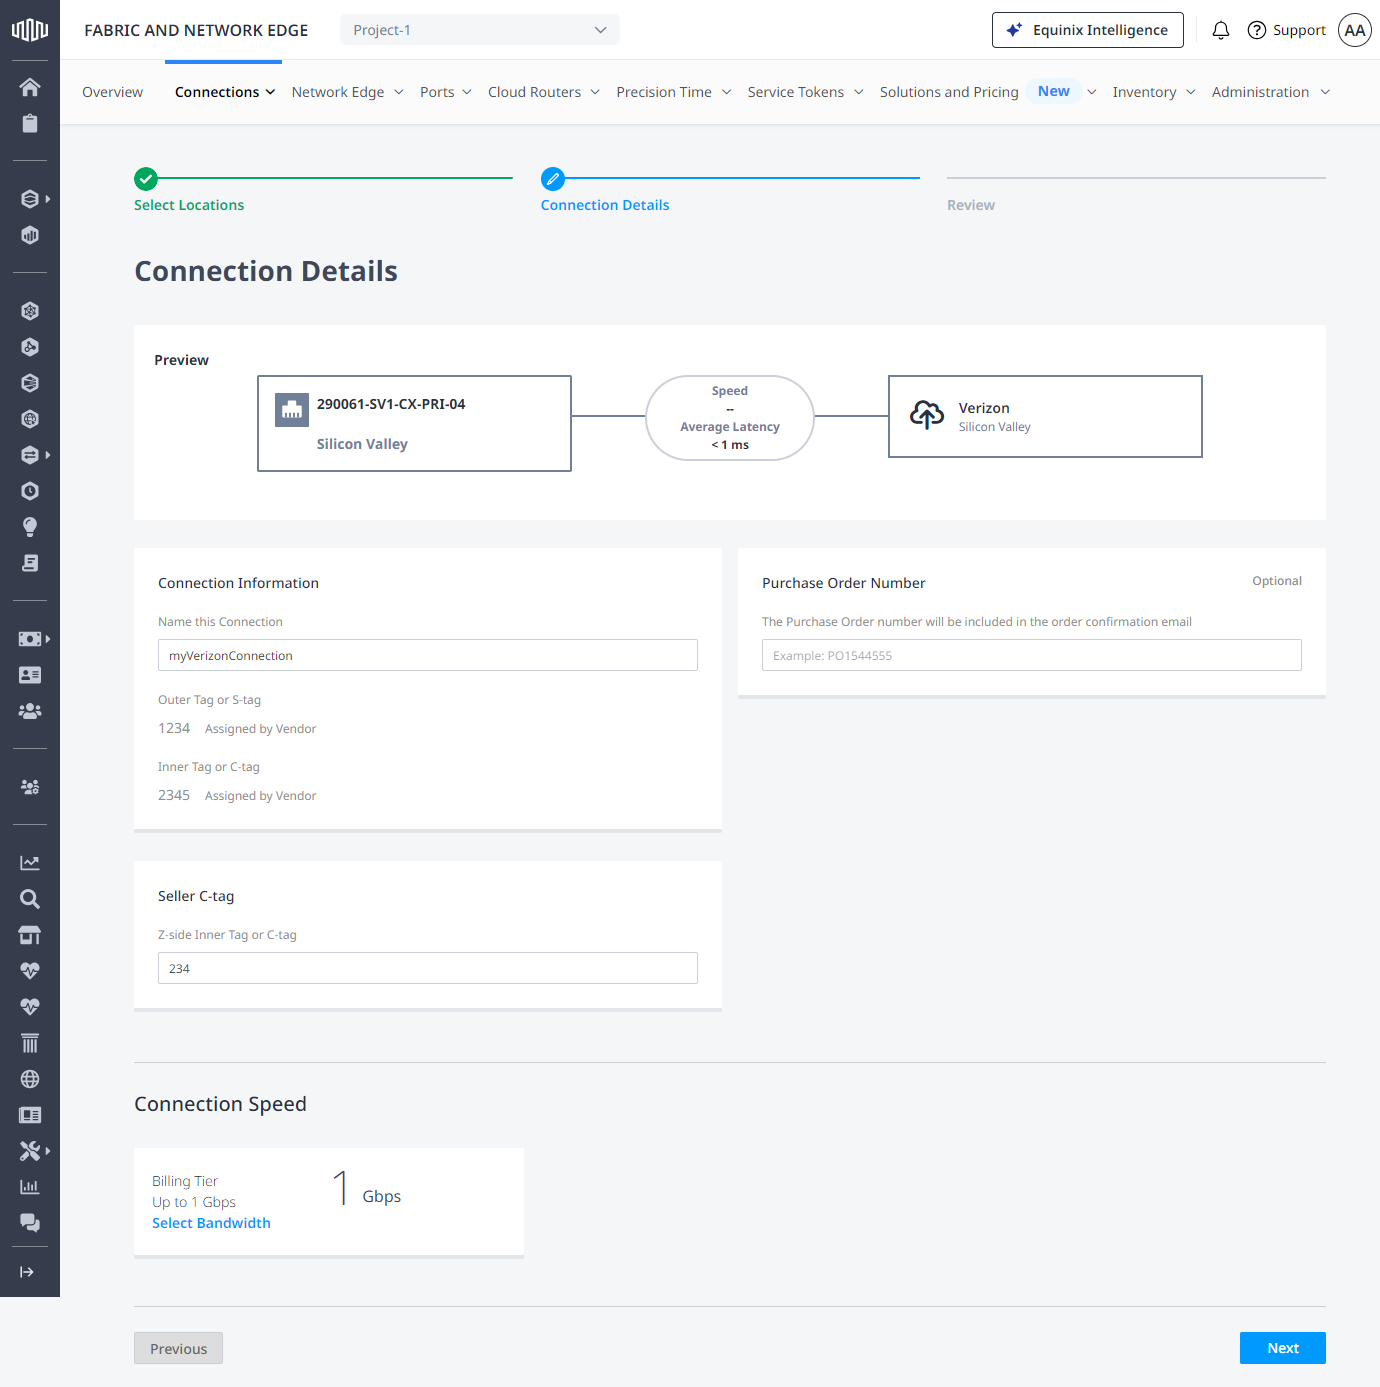Open the storefront marketplace sidebar icon
The height and width of the screenshot is (1387, 1380).
[30, 935]
